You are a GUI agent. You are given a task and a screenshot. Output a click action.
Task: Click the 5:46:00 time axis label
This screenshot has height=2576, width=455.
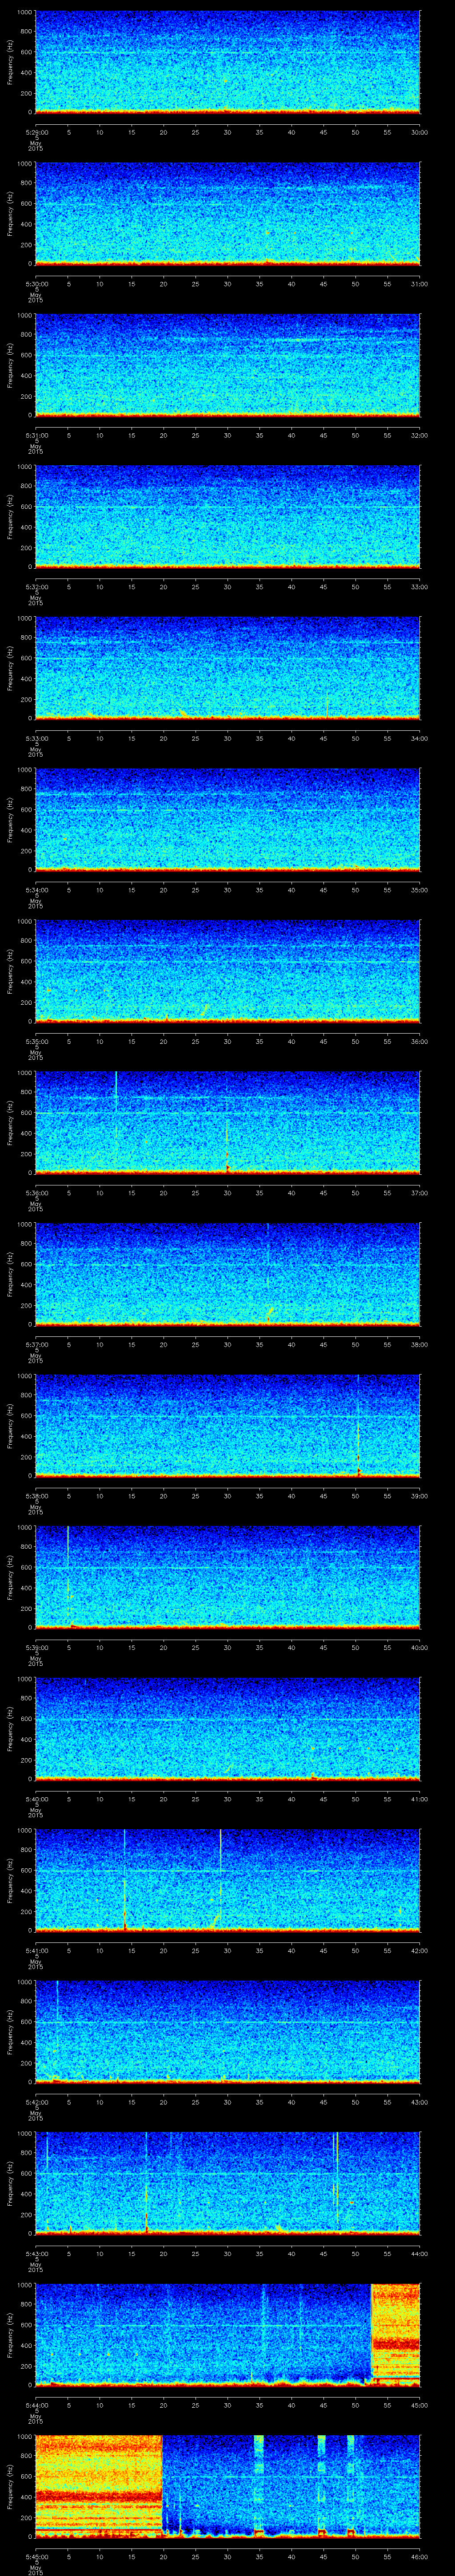[x=419, y=2556]
